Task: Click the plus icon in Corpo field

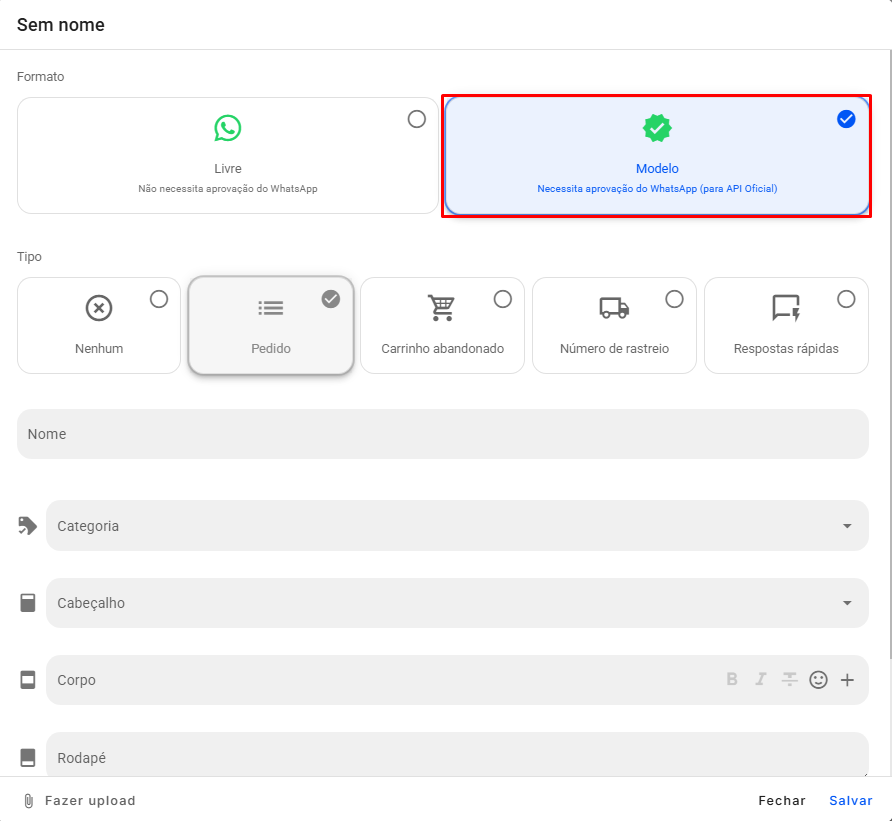Action: [x=847, y=680]
